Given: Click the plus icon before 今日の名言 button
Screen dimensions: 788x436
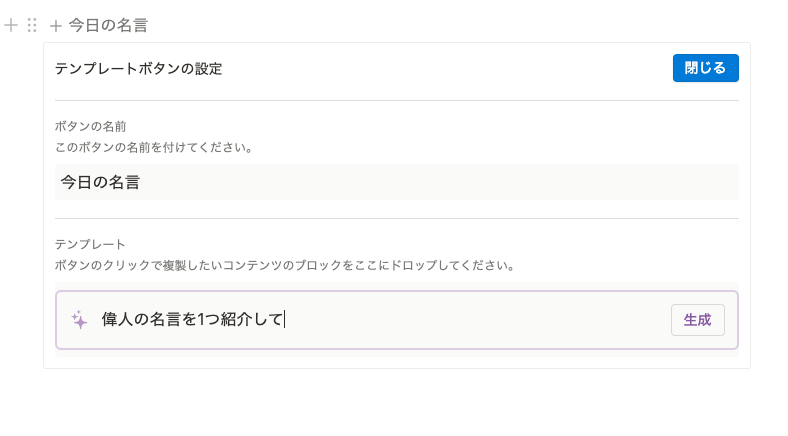Looking at the screenshot, I should [x=56, y=26].
